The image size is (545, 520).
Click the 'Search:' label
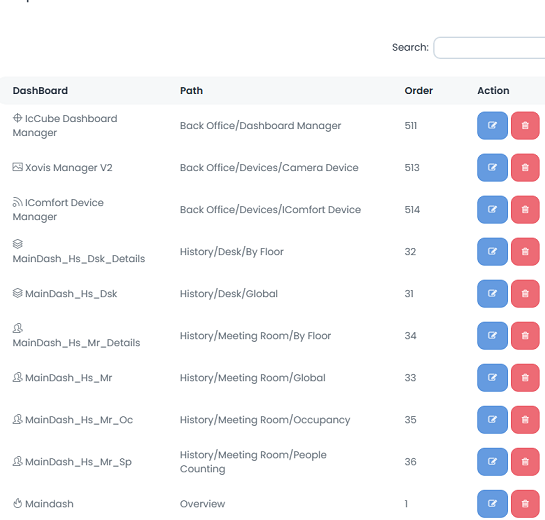pos(410,47)
